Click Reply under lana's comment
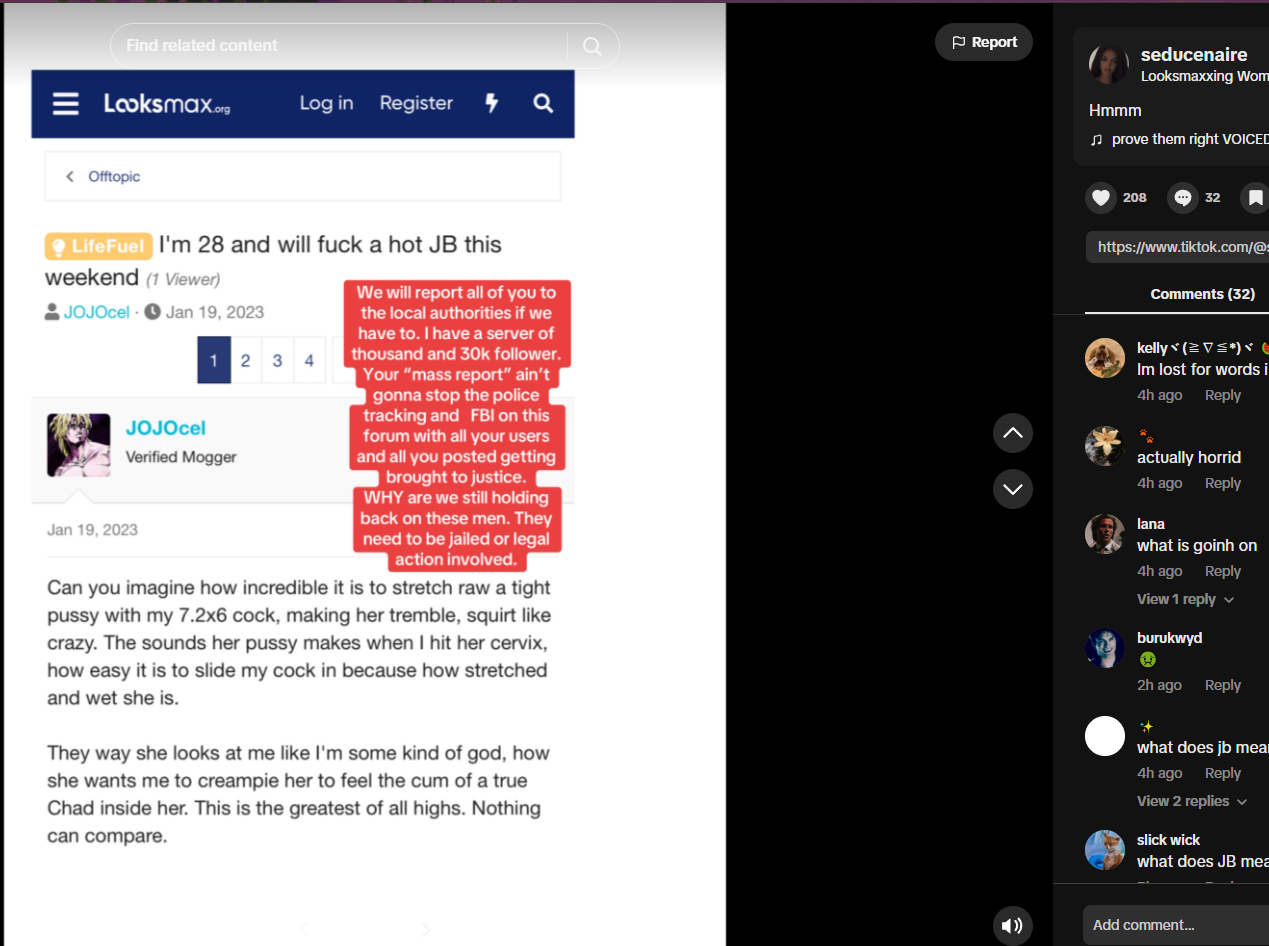 pos(1222,571)
